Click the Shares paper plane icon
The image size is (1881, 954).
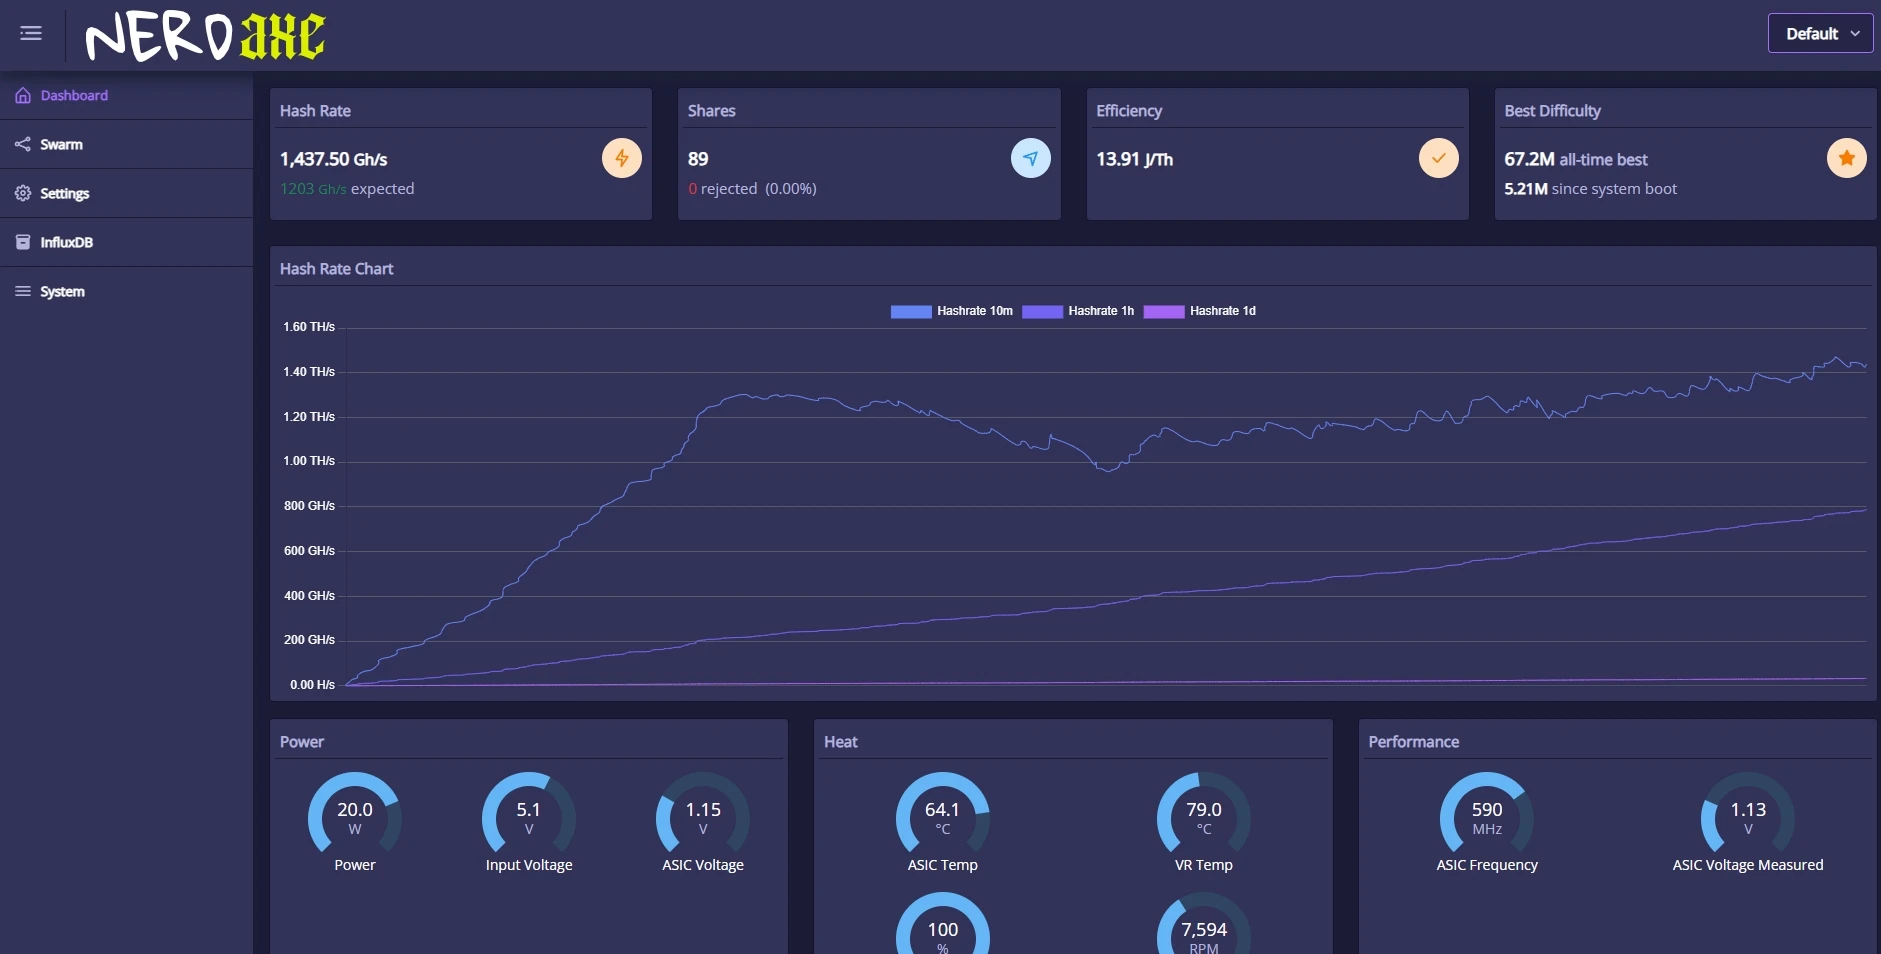pyautogui.click(x=1031, y=158)
